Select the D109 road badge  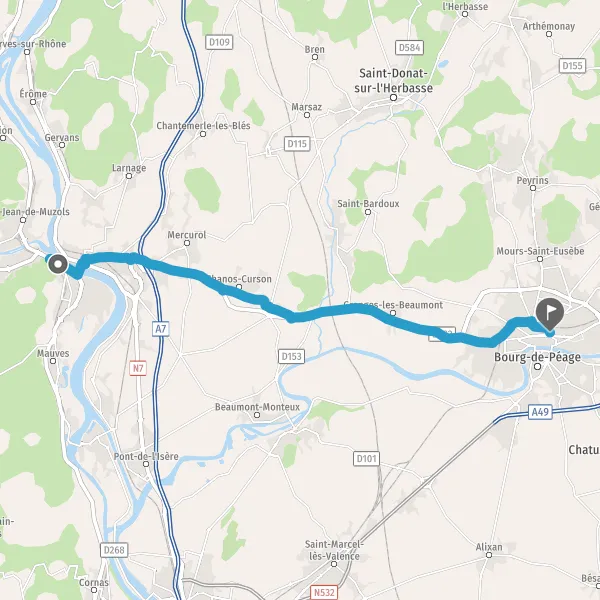(x=219, y=42)
